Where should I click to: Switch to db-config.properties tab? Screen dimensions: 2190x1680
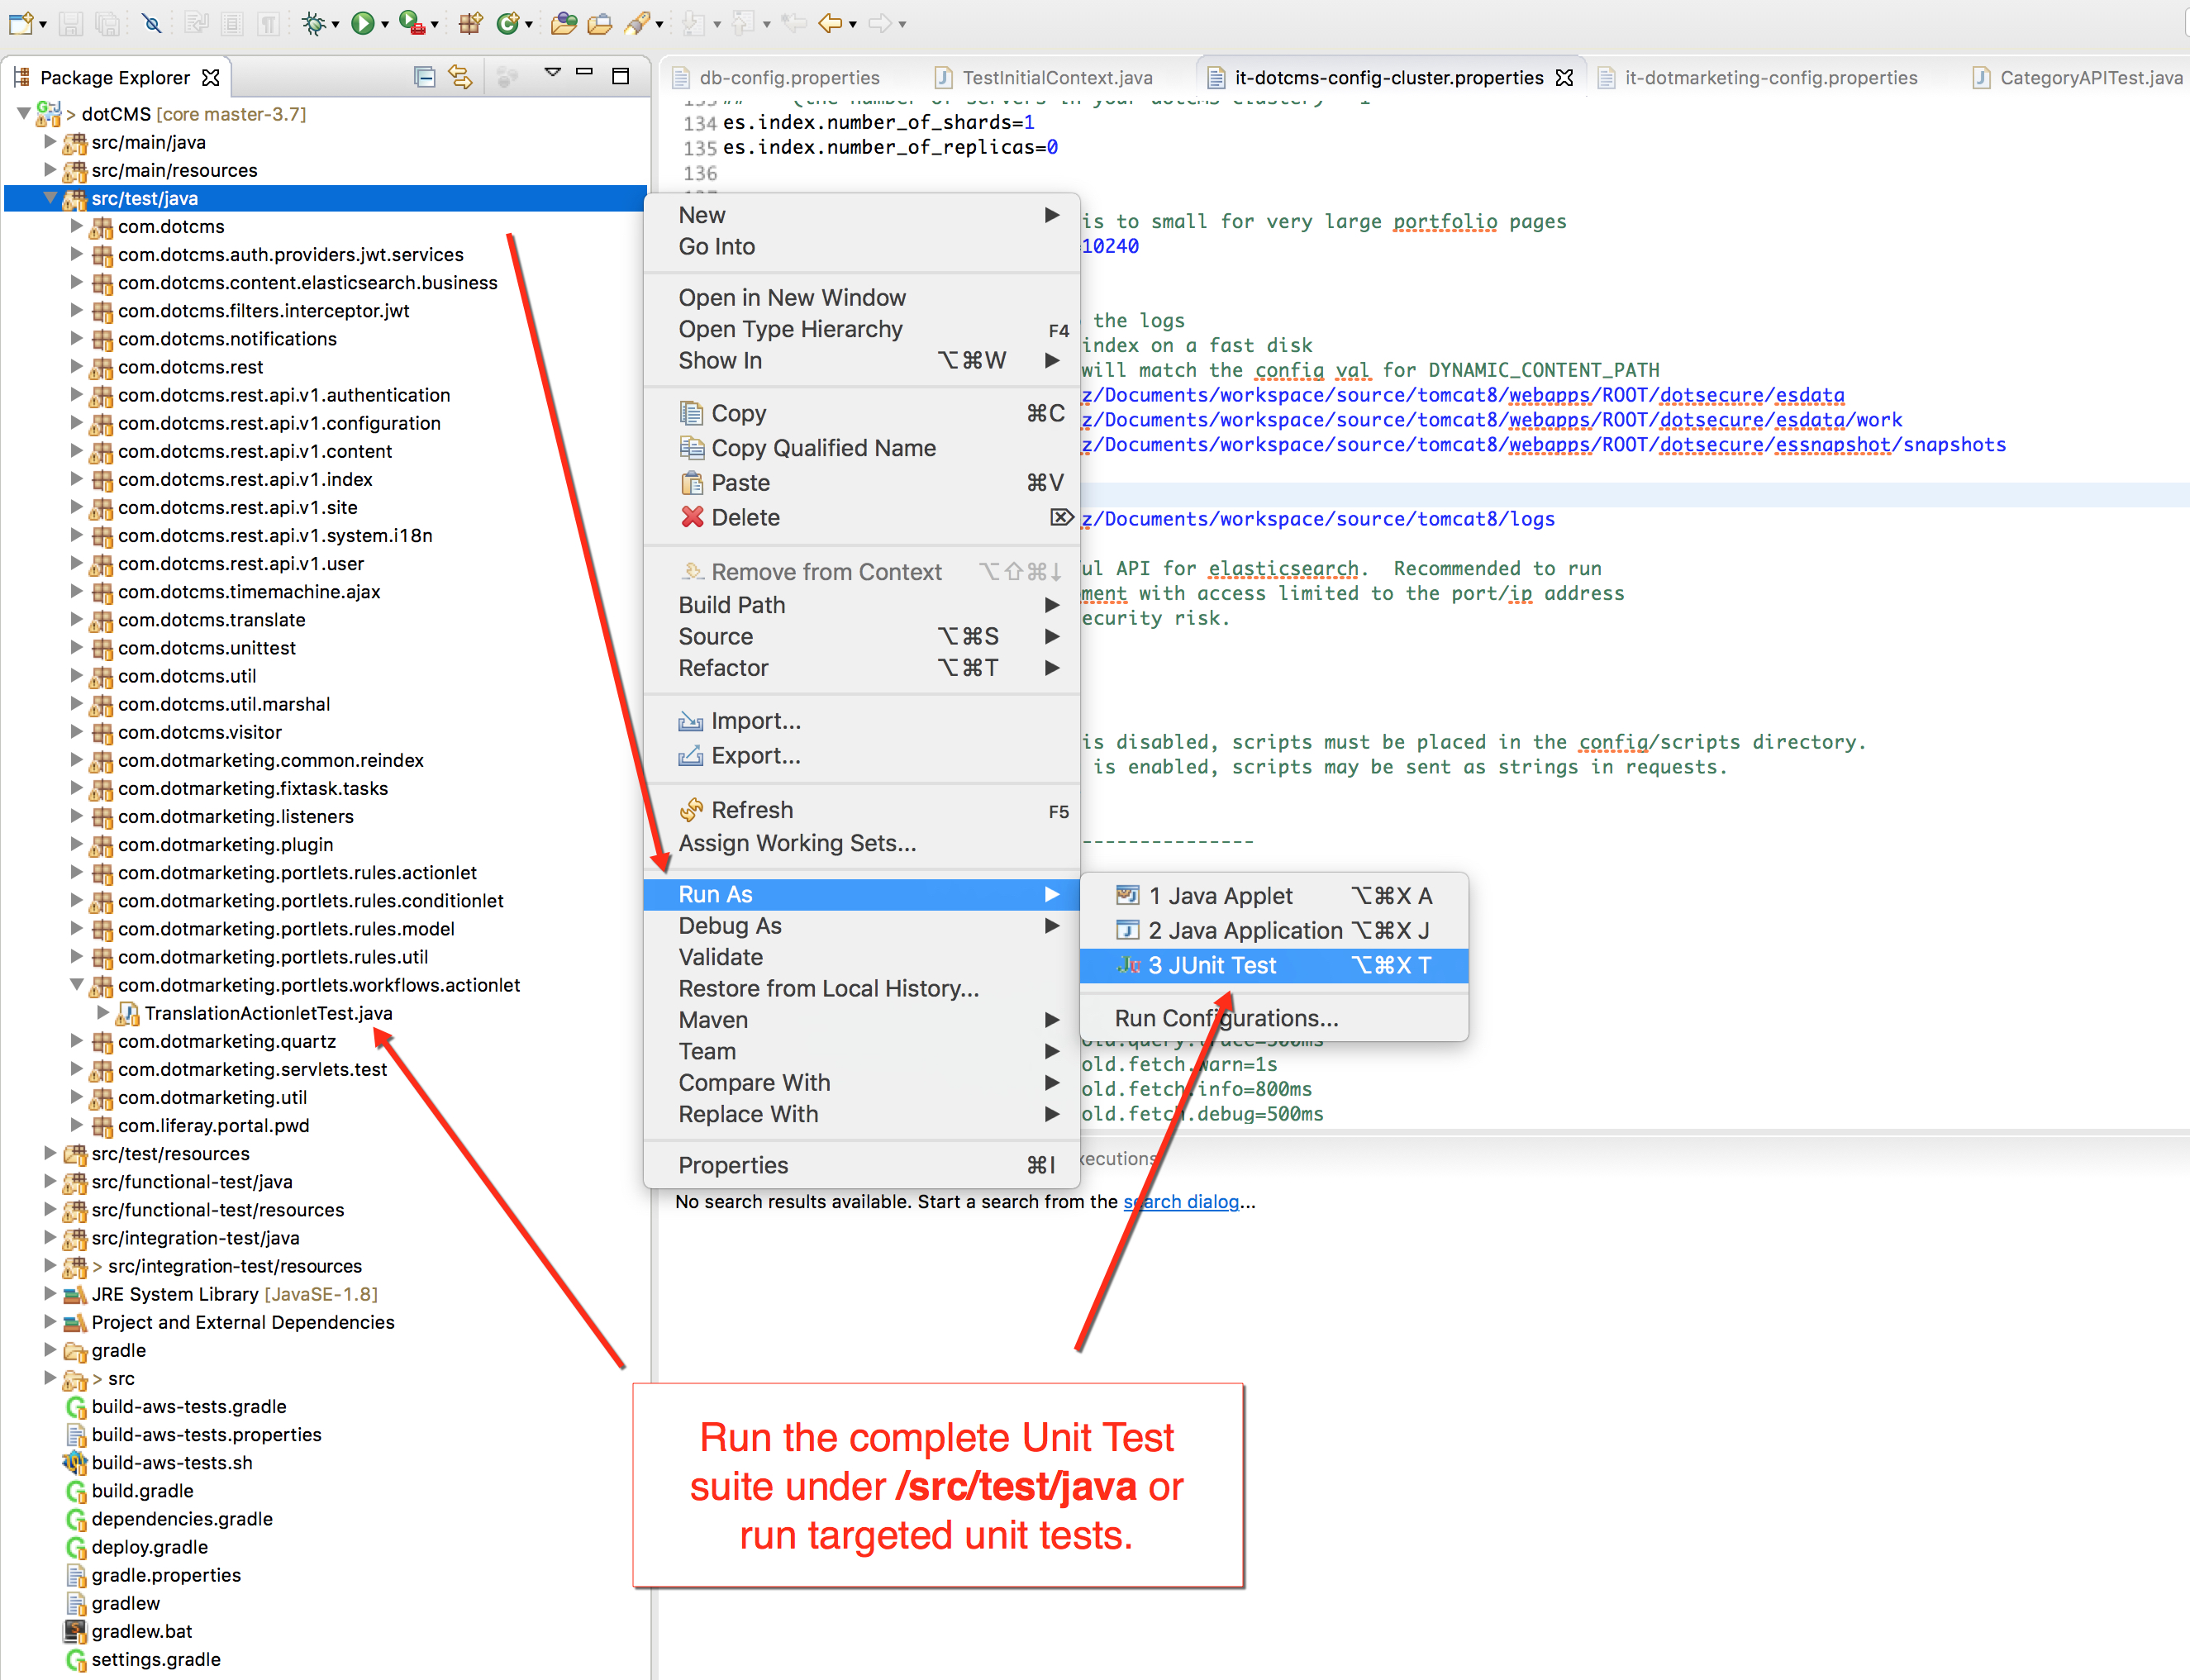tap(777, 78)
